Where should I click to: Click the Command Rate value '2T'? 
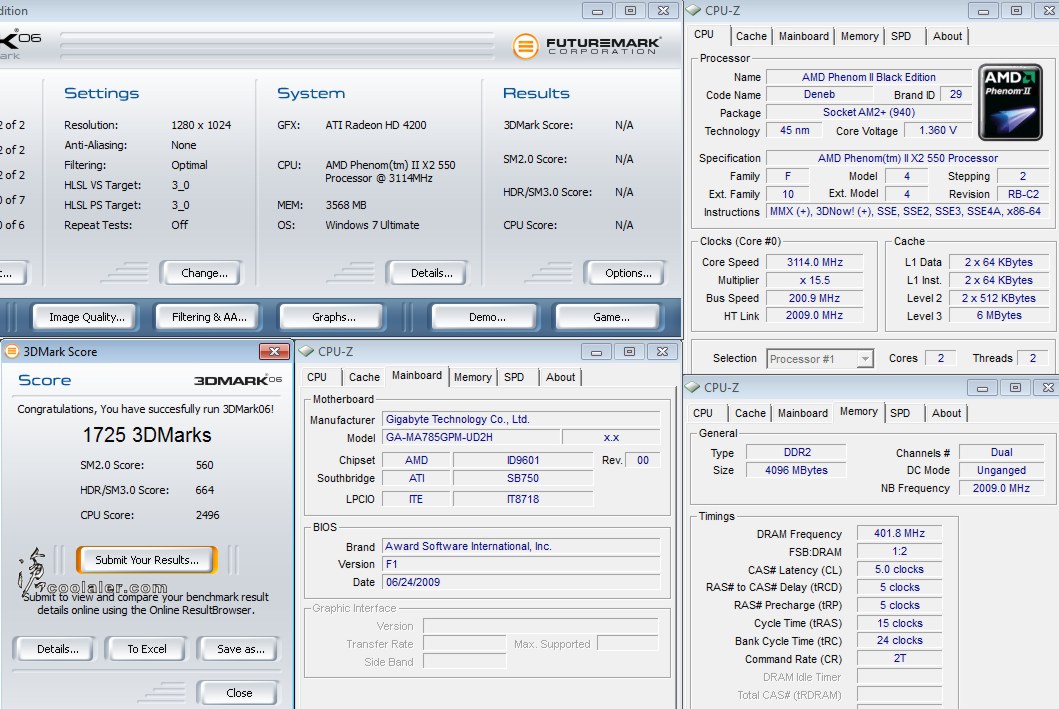(900, 658)
